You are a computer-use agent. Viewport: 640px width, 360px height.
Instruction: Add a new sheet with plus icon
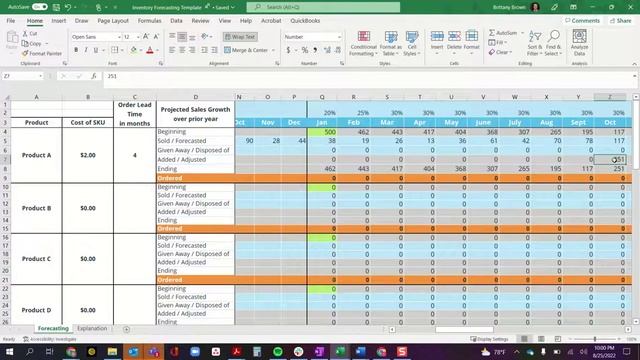click(x=127, y=329)
